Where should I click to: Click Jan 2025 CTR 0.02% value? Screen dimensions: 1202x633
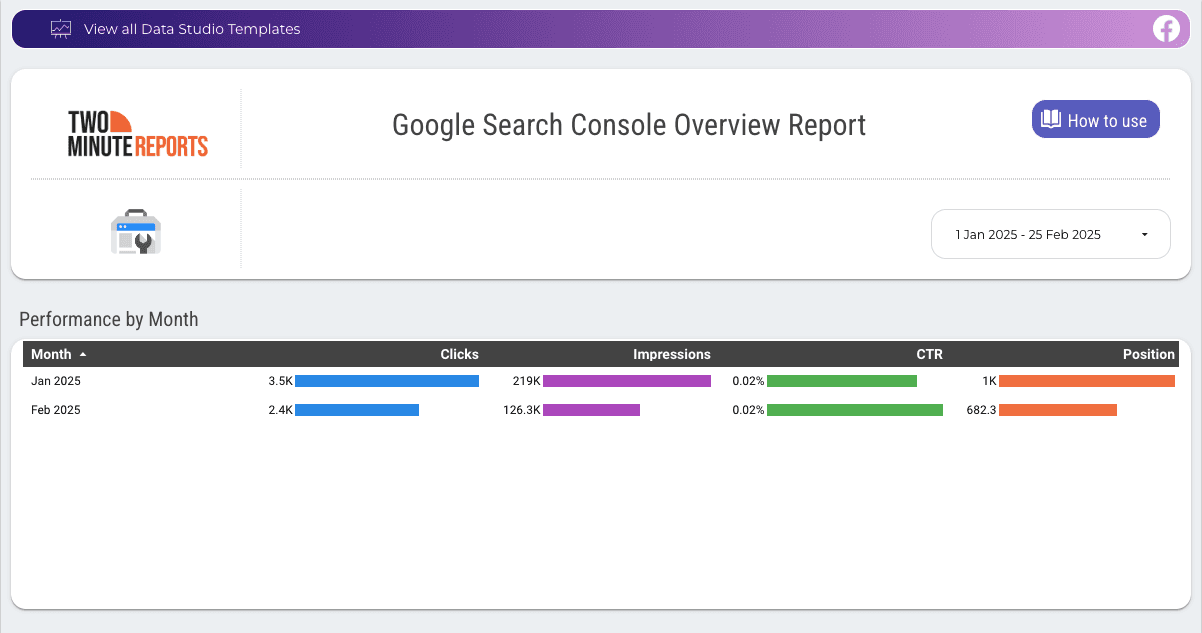[x=748, y=381]
